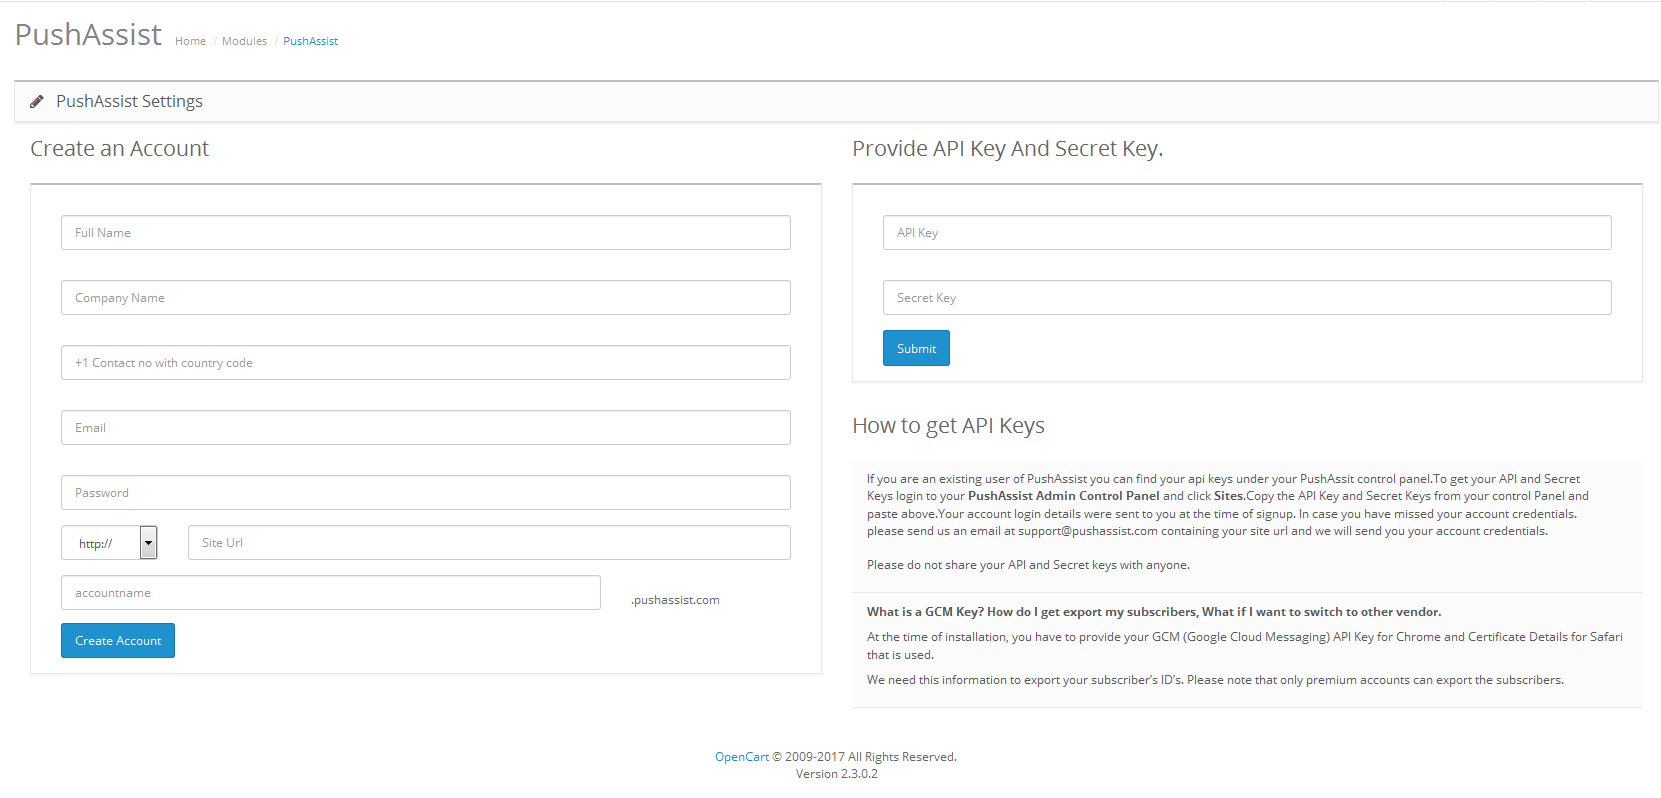
Task: Focus the API Key input field
Action: pyautogui.click(x=1247, y=232)
